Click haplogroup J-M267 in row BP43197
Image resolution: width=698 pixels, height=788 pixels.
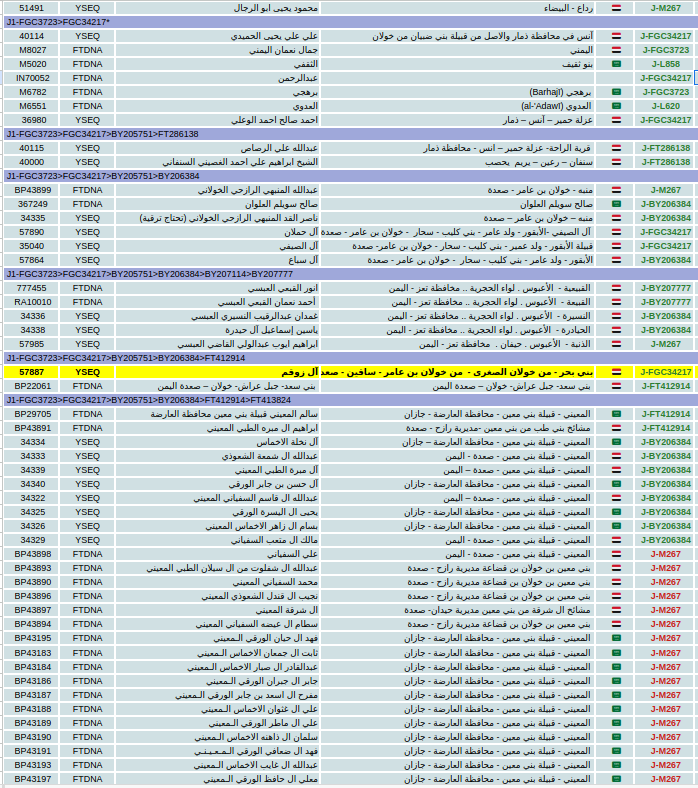(x=665, y=779)
